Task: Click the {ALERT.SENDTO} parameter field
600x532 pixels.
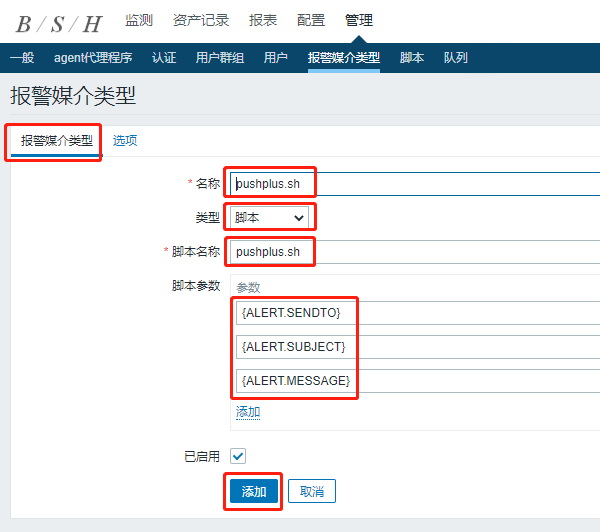Action: pyautogui.click(x=418, y=313)
